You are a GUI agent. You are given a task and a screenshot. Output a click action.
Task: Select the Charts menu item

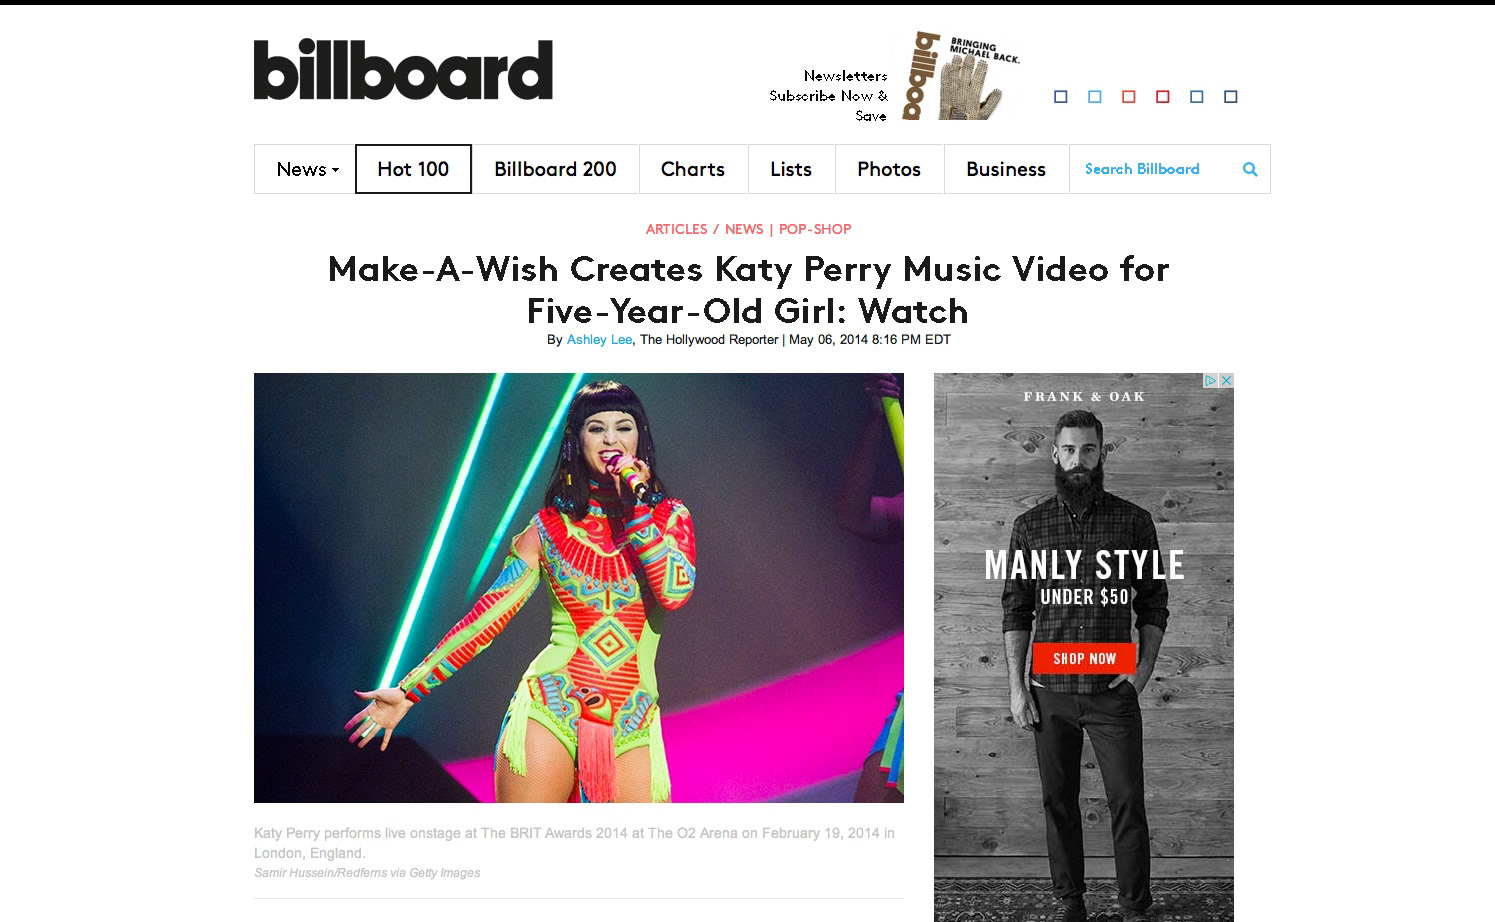tap(693, 169)
